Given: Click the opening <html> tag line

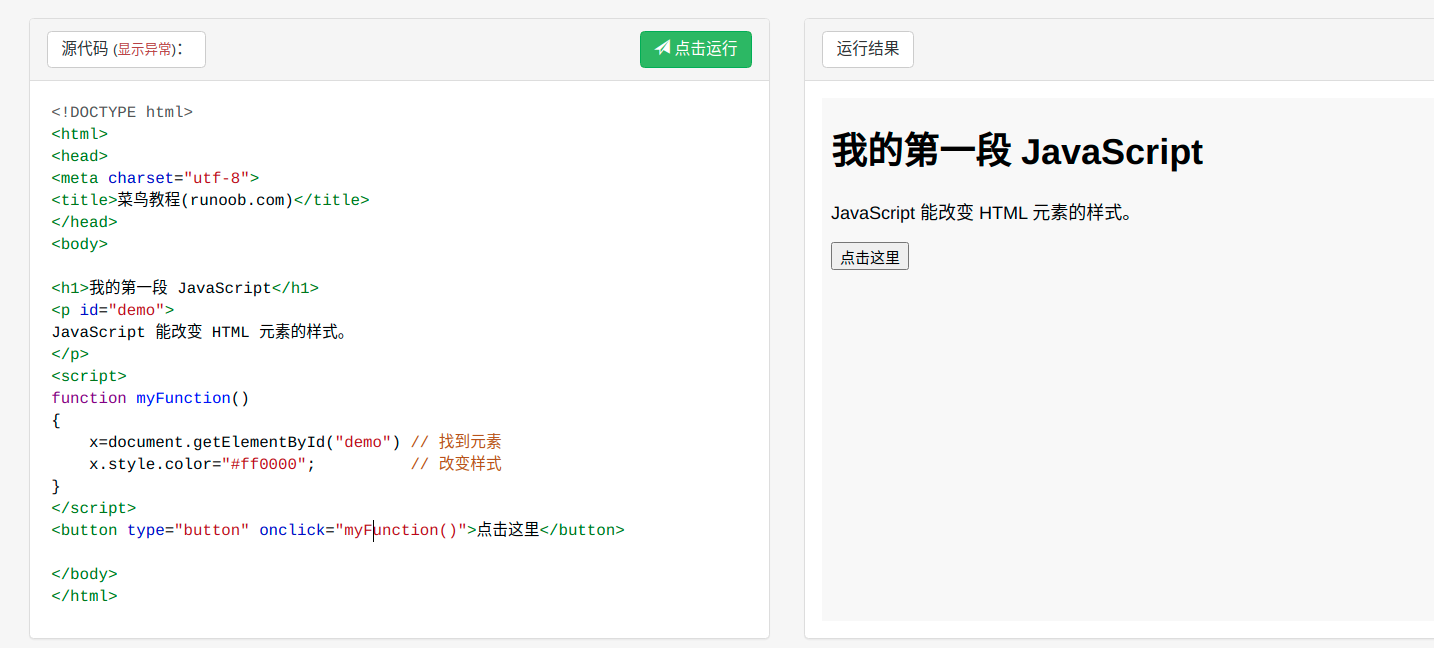Looking at the screenshot, I should pyautogui.click(x=80, y=134).
